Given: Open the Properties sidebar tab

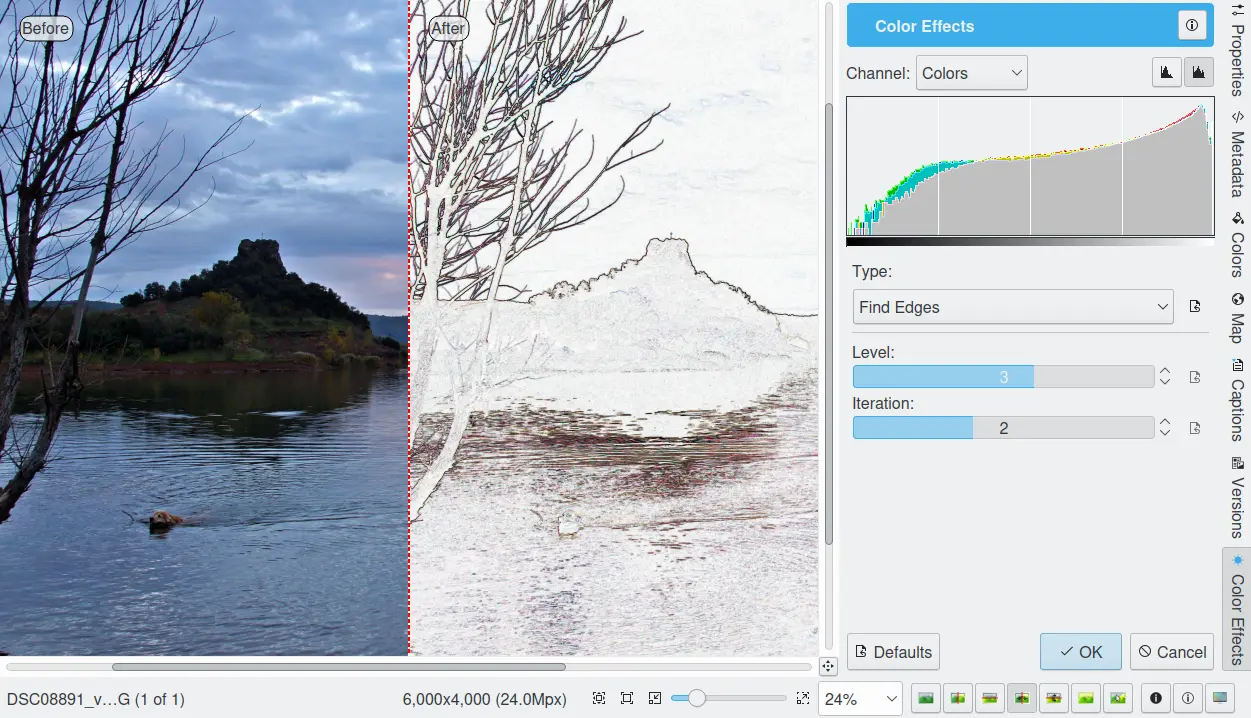Looking at the screenshot, I should [x=1237, y=50].
